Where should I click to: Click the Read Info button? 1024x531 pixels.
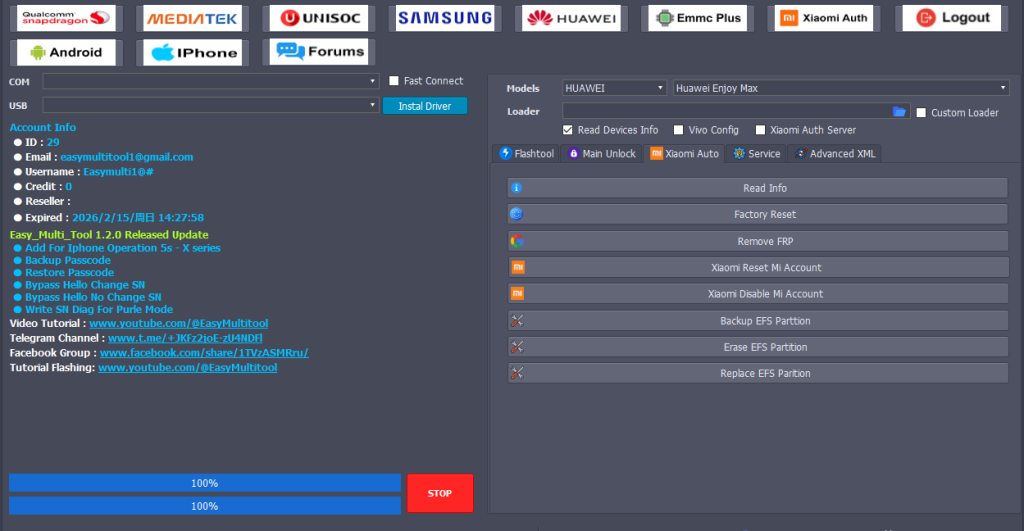(x=758, y=188)
